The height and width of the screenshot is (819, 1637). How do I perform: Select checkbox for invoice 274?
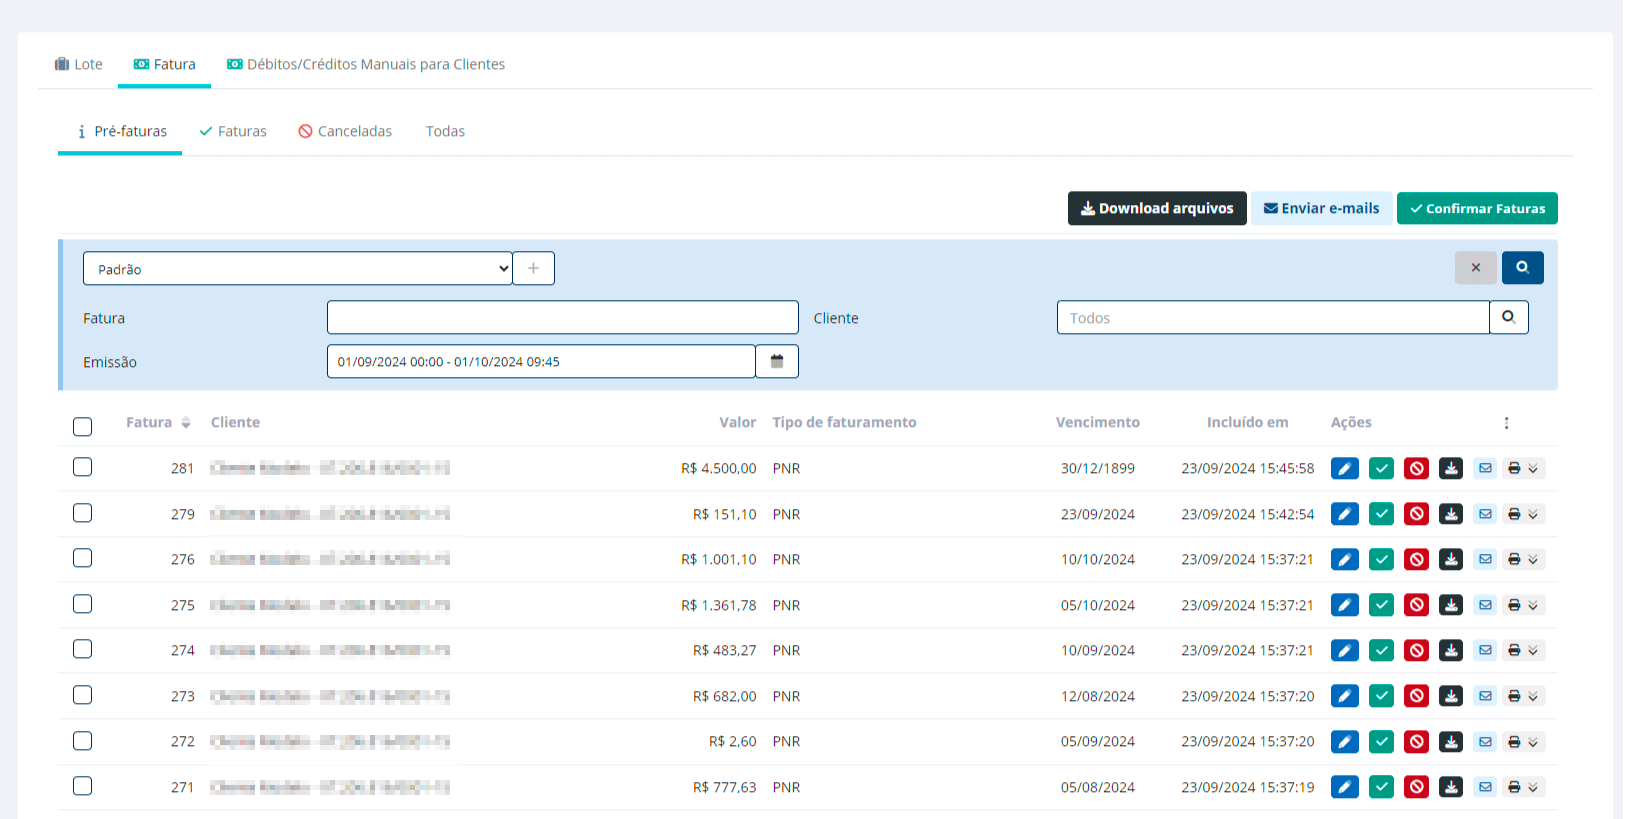[x=83, y=649]
